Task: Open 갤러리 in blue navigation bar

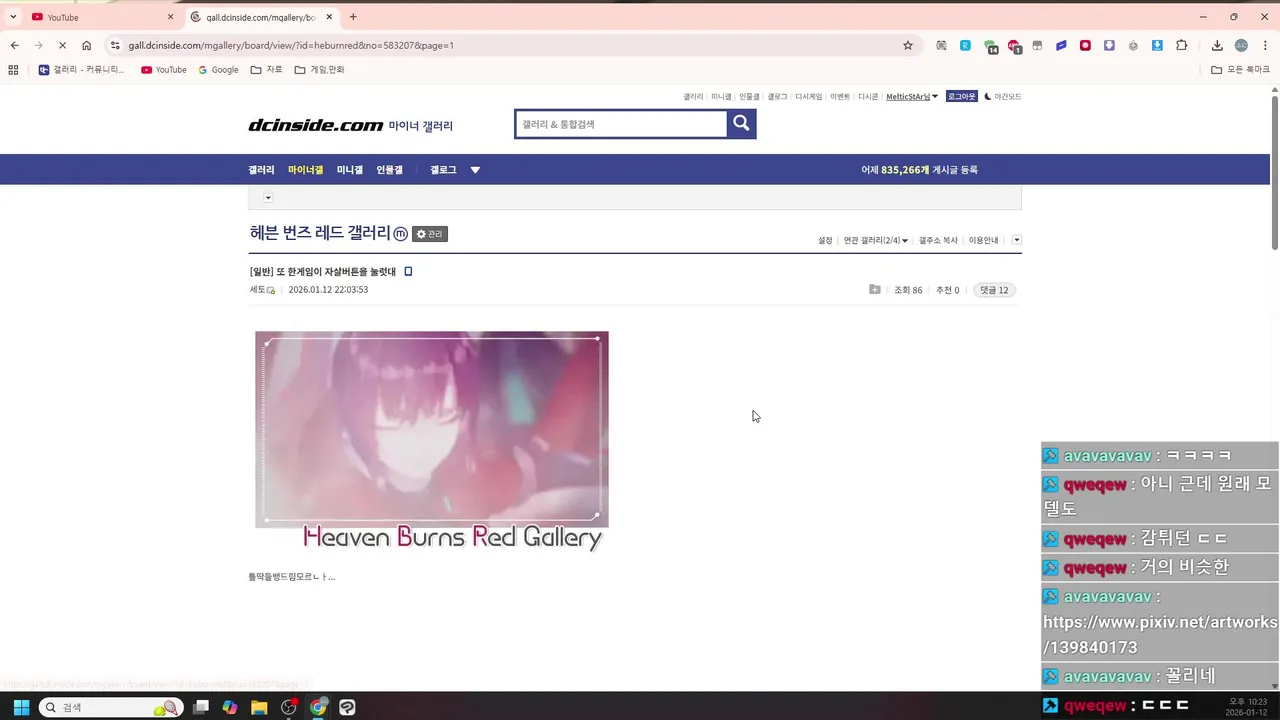Action: [261, 170]
